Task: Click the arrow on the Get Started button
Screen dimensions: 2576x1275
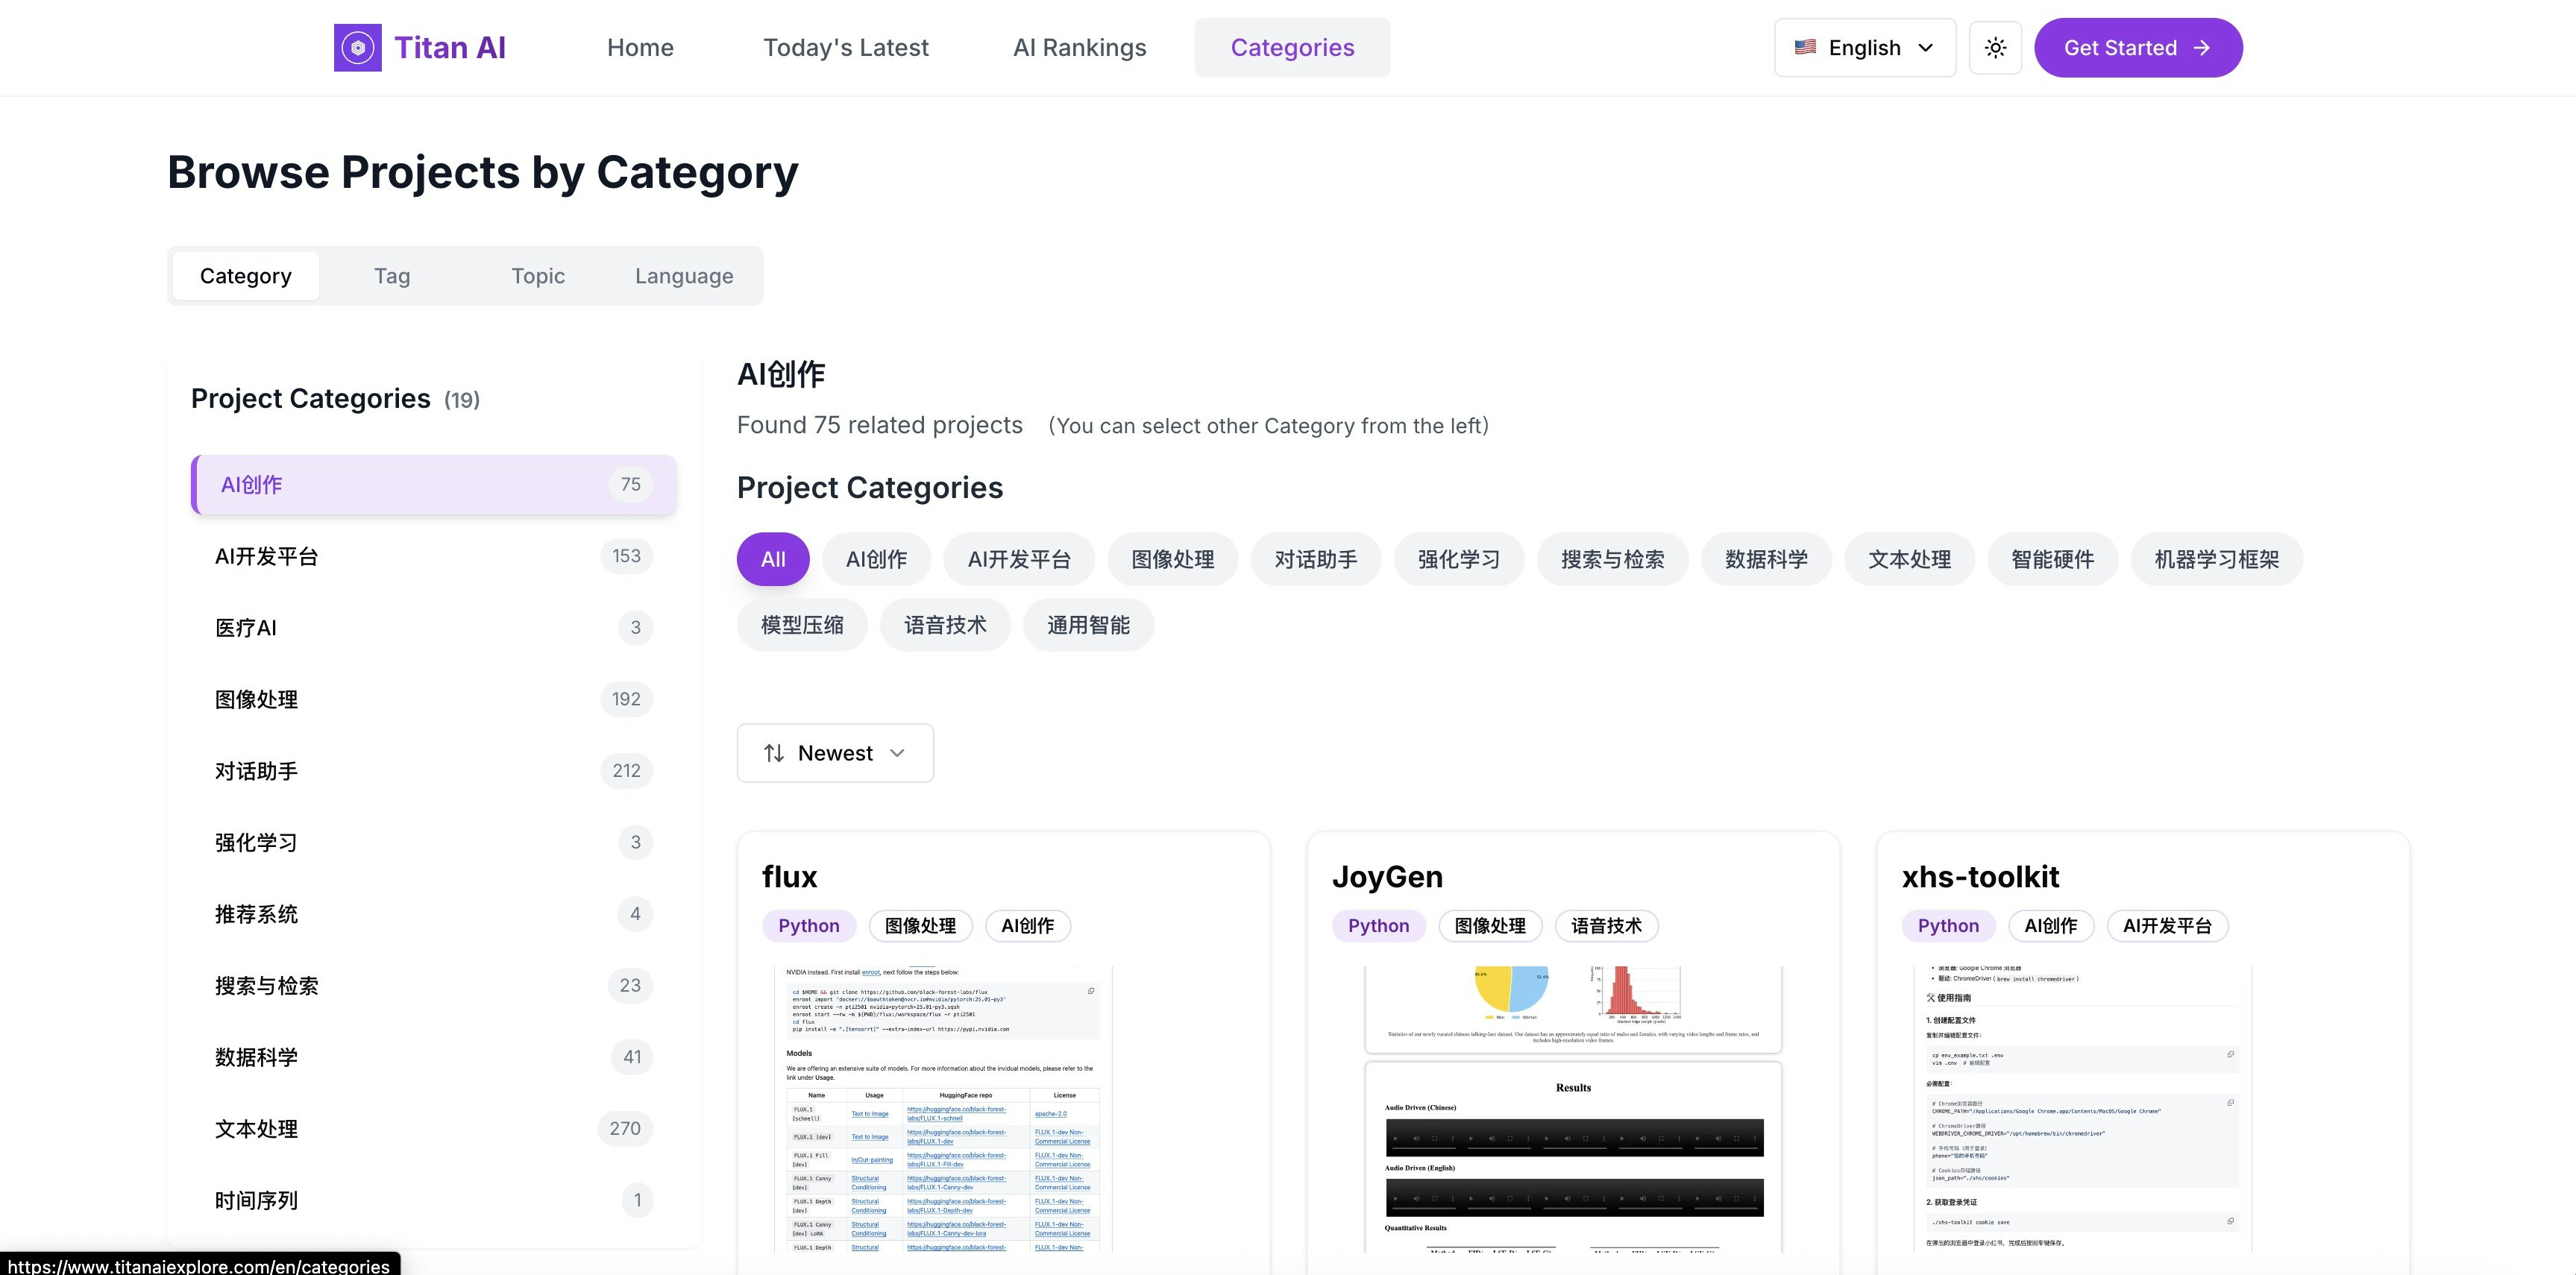Action: [2201, 47]
